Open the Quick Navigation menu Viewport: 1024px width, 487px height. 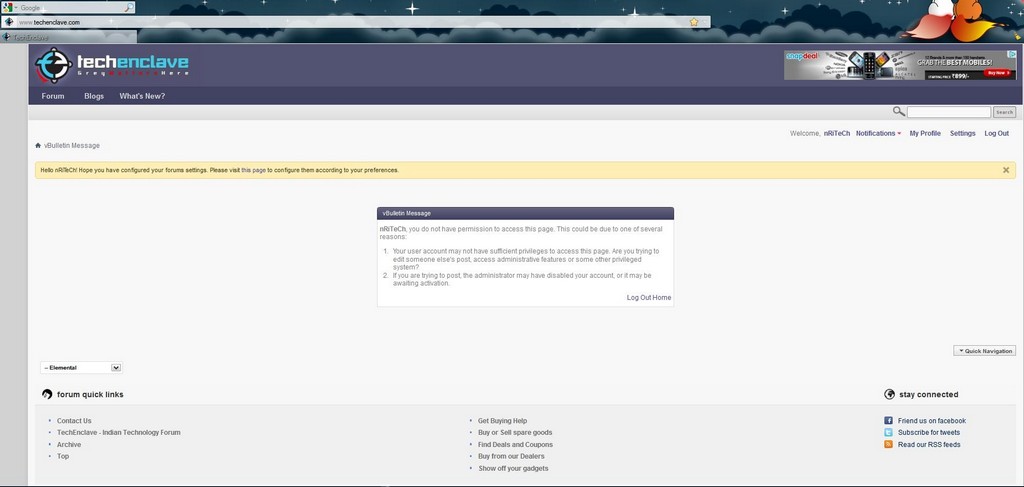tap(984, 351)
